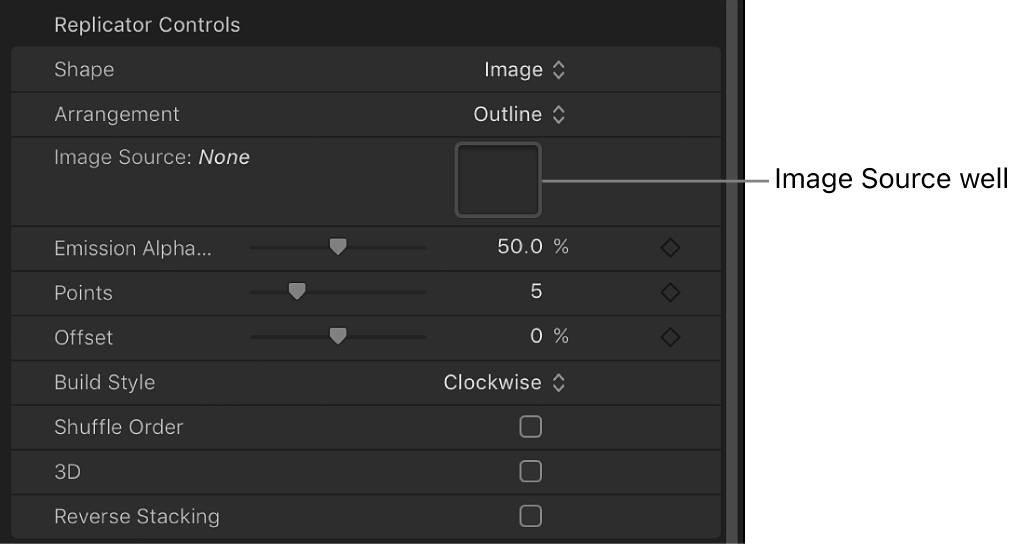This screenshot has width=1020, height=546.
Task: Enable the Shuffle Order checkbox
Action: pos(531,427)
